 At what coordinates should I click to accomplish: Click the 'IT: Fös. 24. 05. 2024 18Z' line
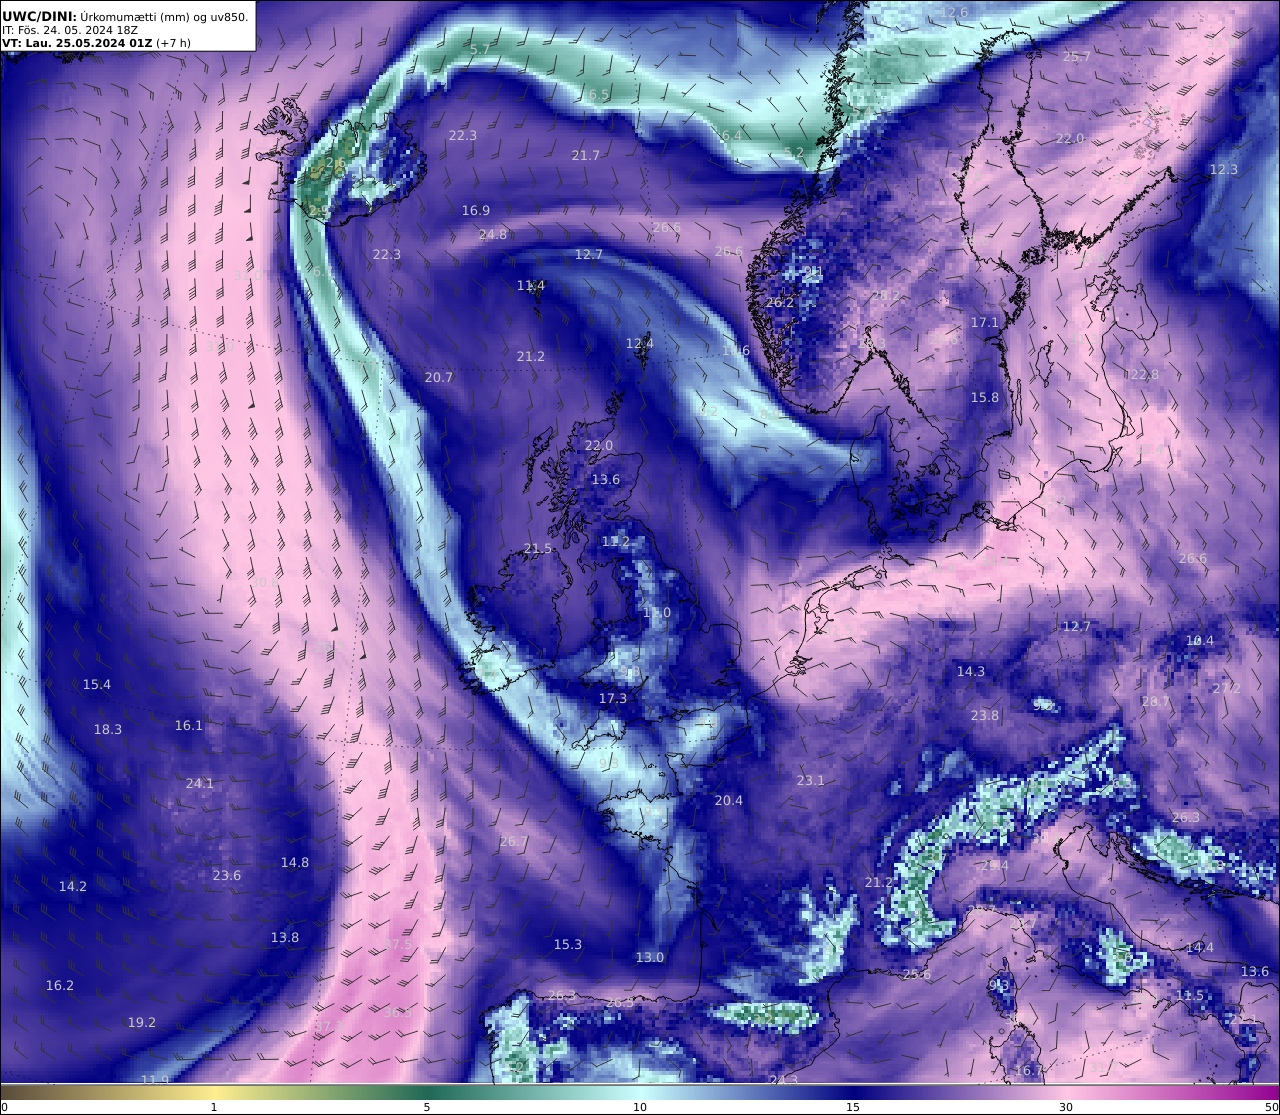[68, 30]
